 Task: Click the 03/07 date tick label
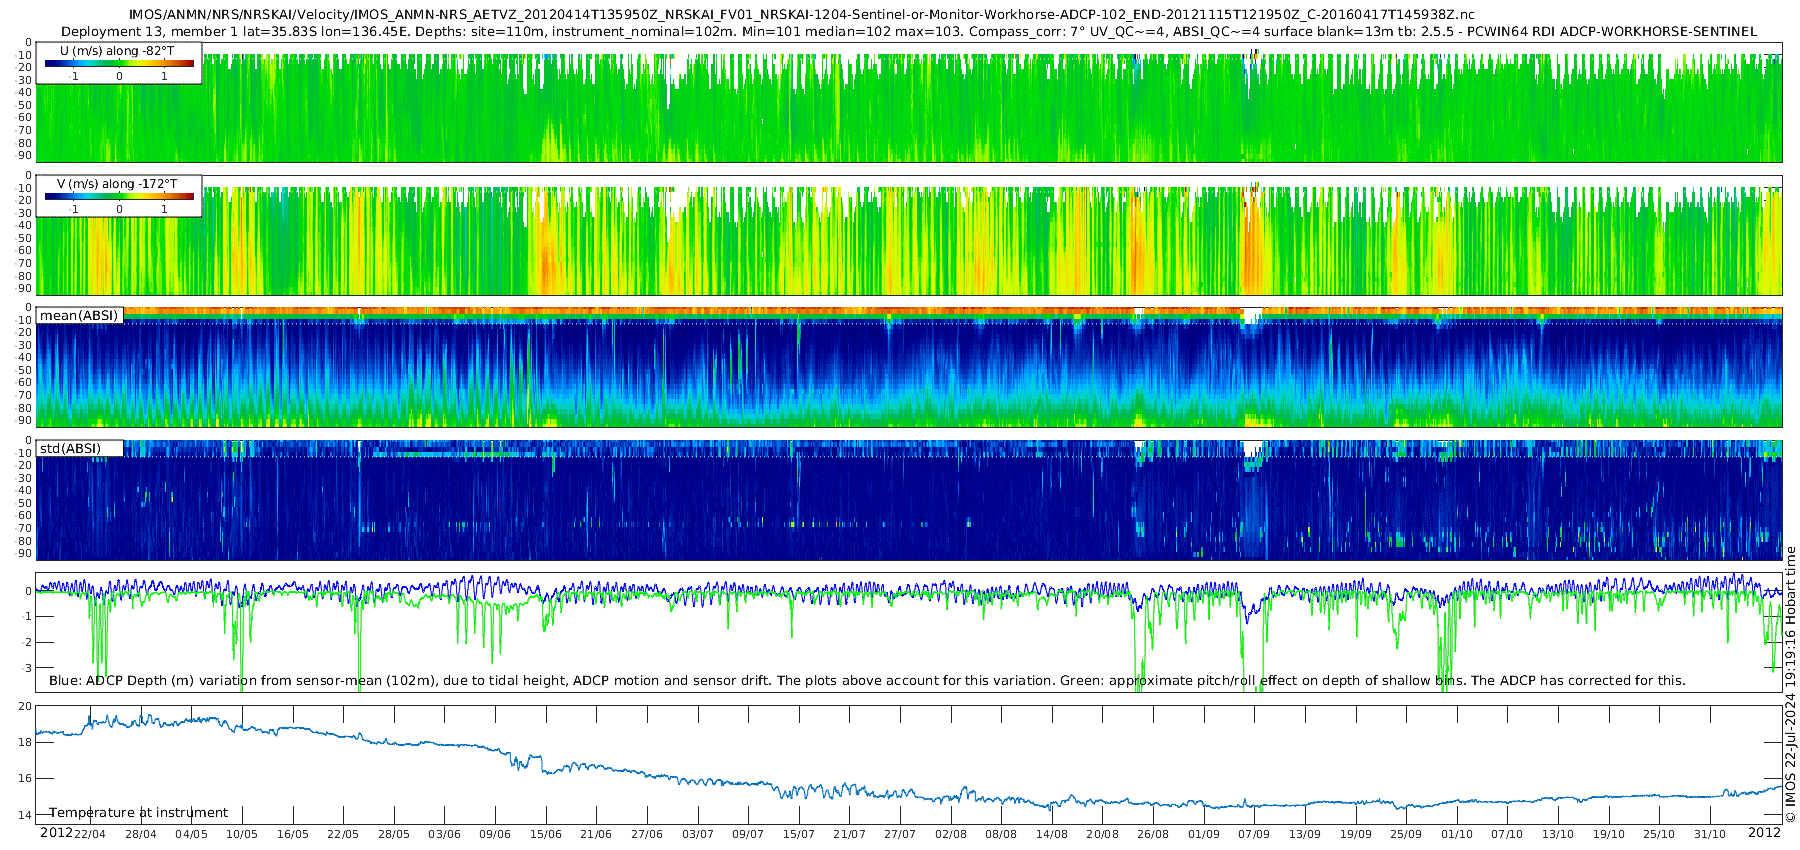697,834
